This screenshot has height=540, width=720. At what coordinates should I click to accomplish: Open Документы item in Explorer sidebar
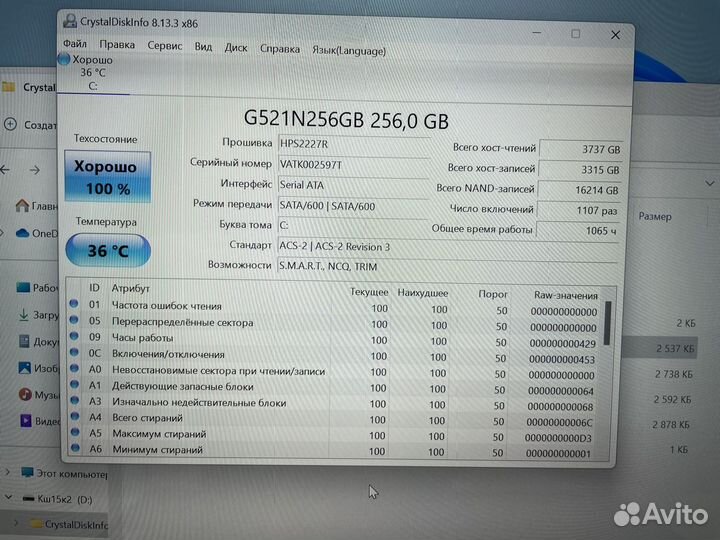(x=39, y=342)
